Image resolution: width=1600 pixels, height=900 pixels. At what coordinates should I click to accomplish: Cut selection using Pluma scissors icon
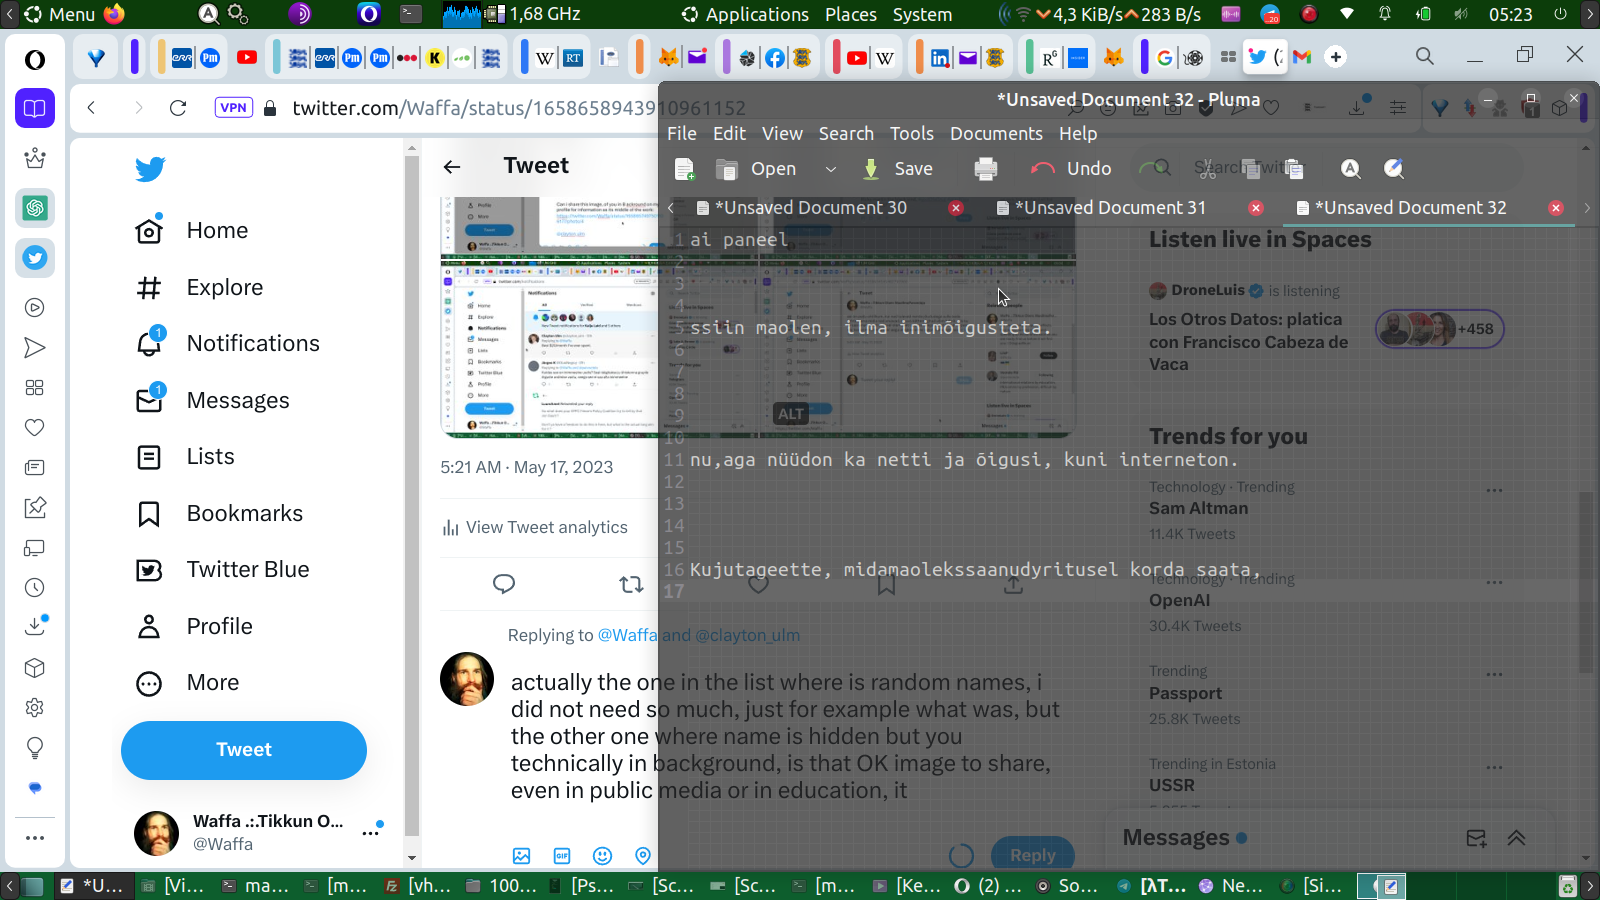click(x=1208, y=168)
